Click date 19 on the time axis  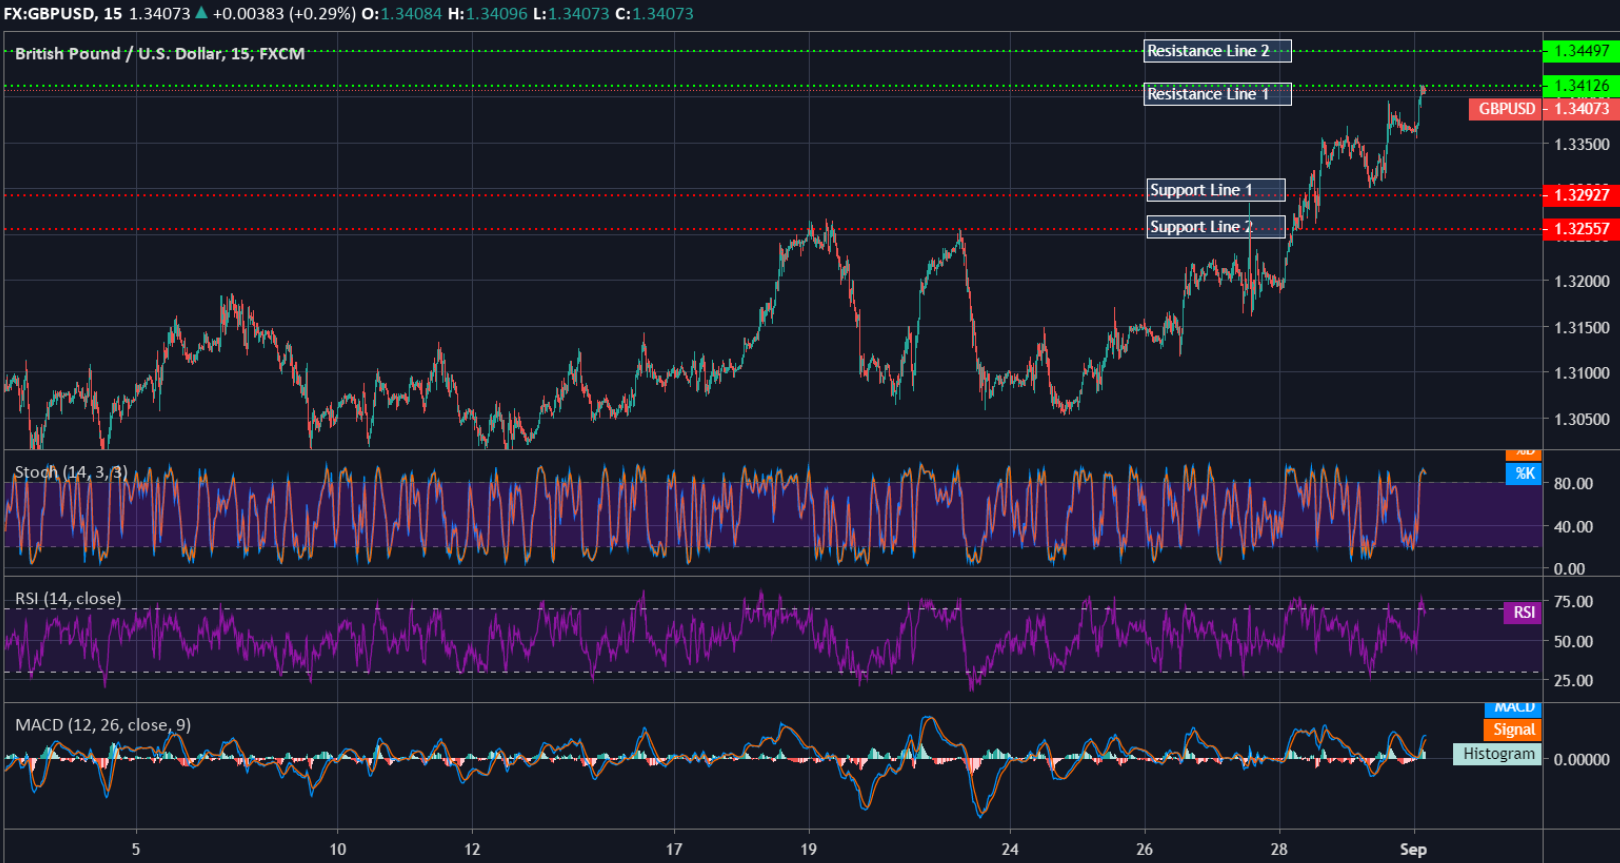tap(808, 849)
